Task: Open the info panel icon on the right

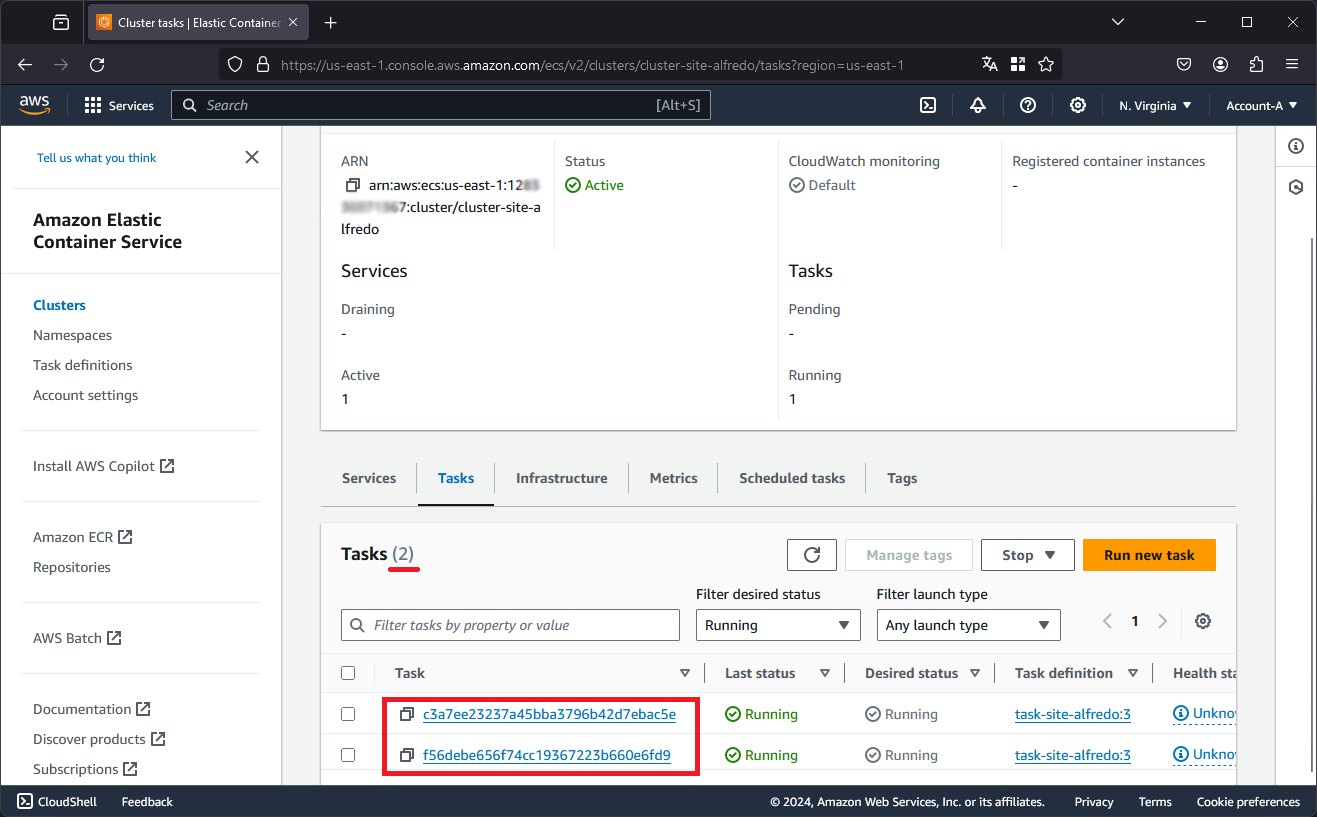Action: point(1296,146)
